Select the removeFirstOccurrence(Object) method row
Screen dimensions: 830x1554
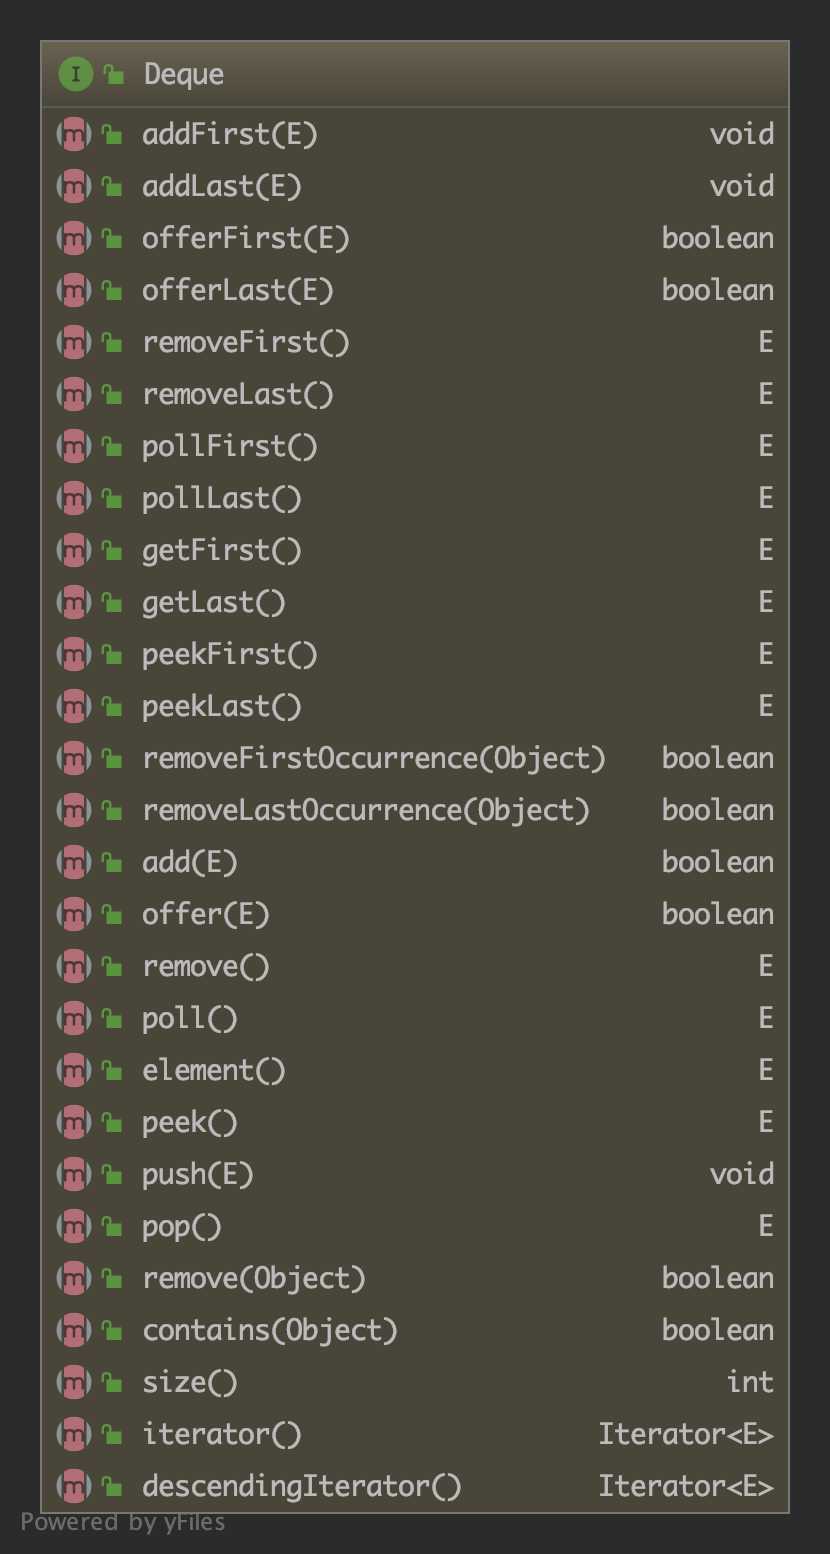374,758
